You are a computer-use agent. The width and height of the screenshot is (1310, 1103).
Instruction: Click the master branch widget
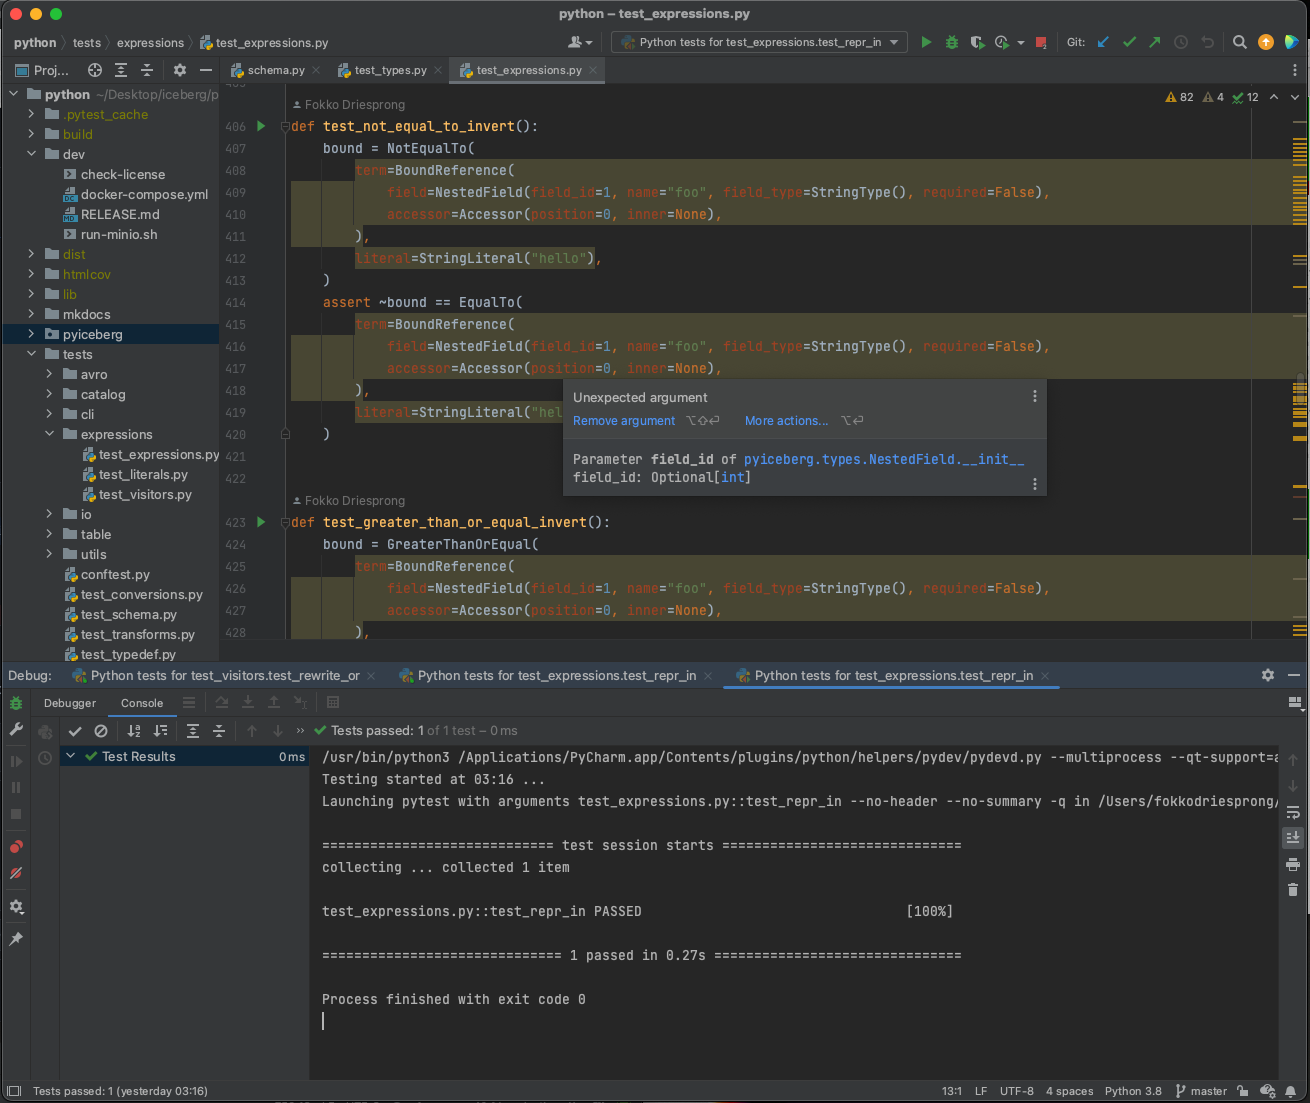1201,1091
